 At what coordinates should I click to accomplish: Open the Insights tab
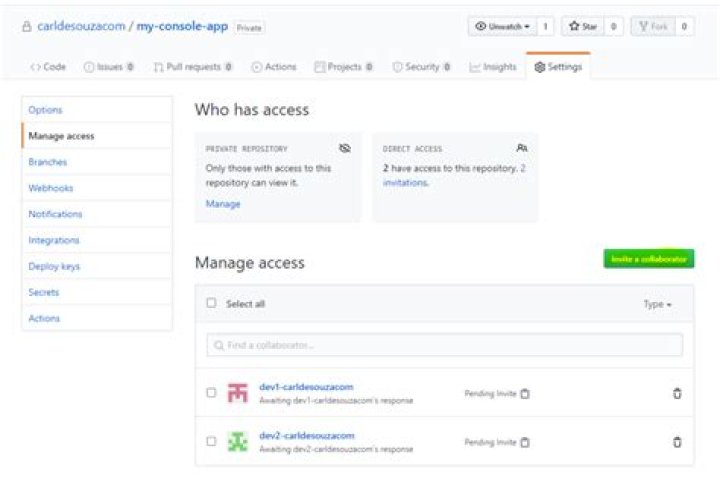click(493, 67)
